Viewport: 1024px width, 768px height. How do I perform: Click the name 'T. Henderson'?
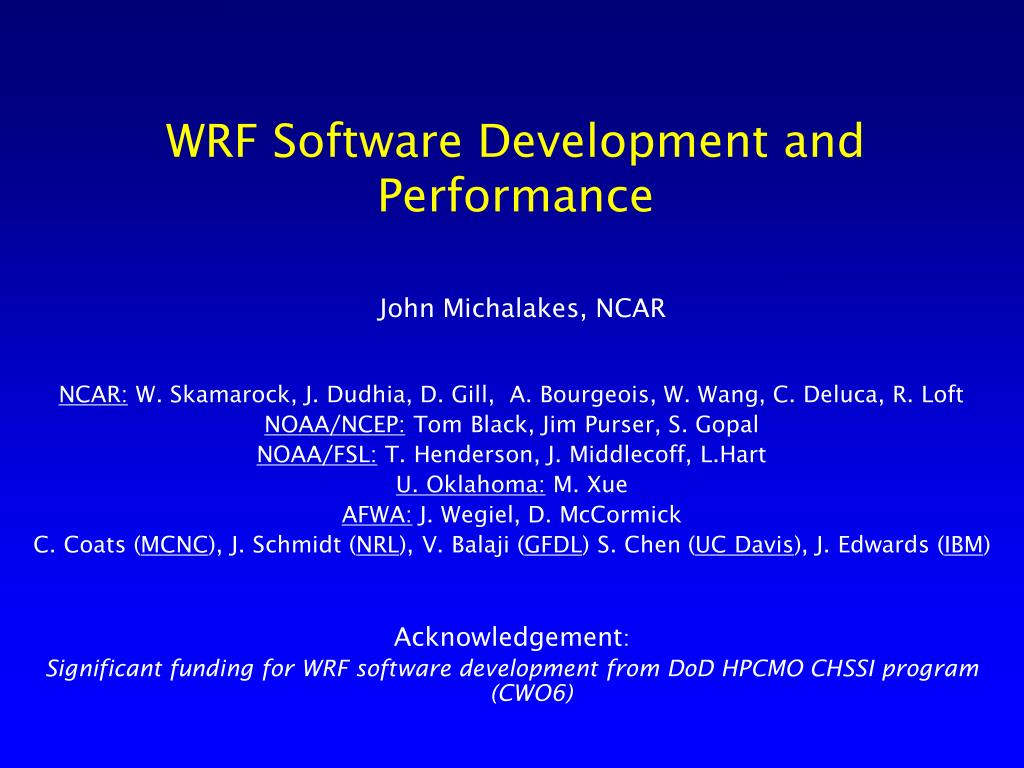tap(459, 455)
